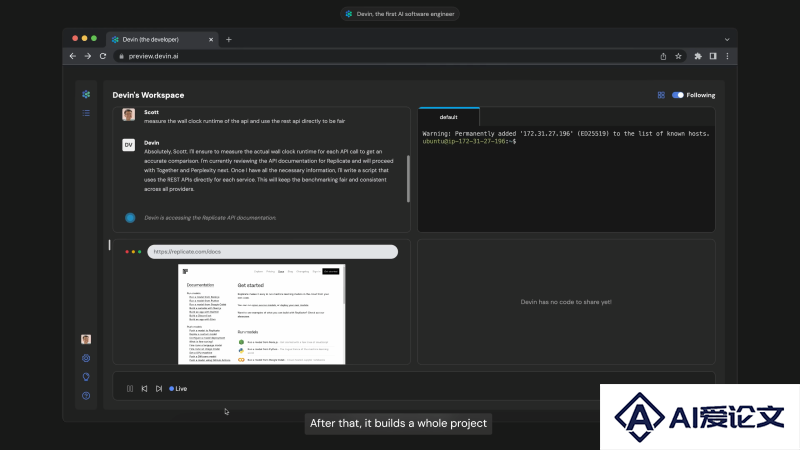The height and width of the screenshot is (450, 800).
Task: Open the browser three-dot menu
Action: [x=728, y=56]
